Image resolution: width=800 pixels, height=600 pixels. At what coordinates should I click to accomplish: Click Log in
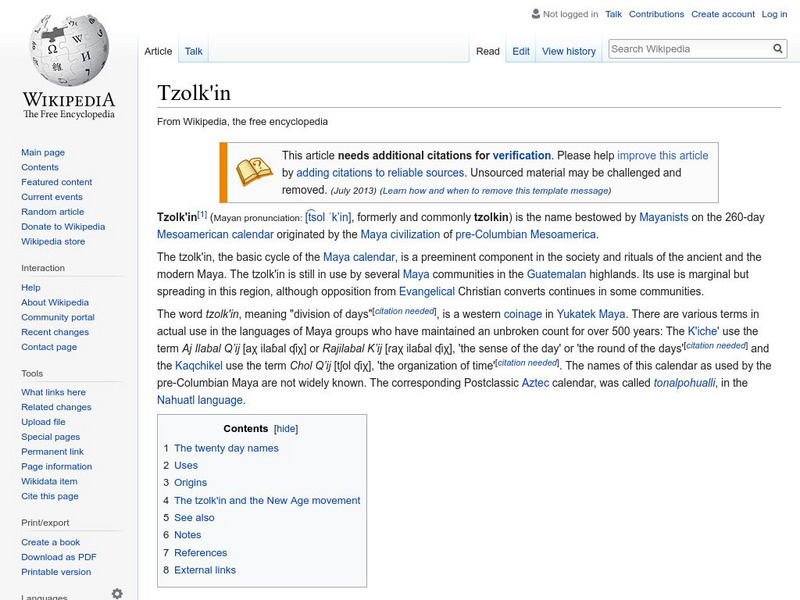coord(774,14)
